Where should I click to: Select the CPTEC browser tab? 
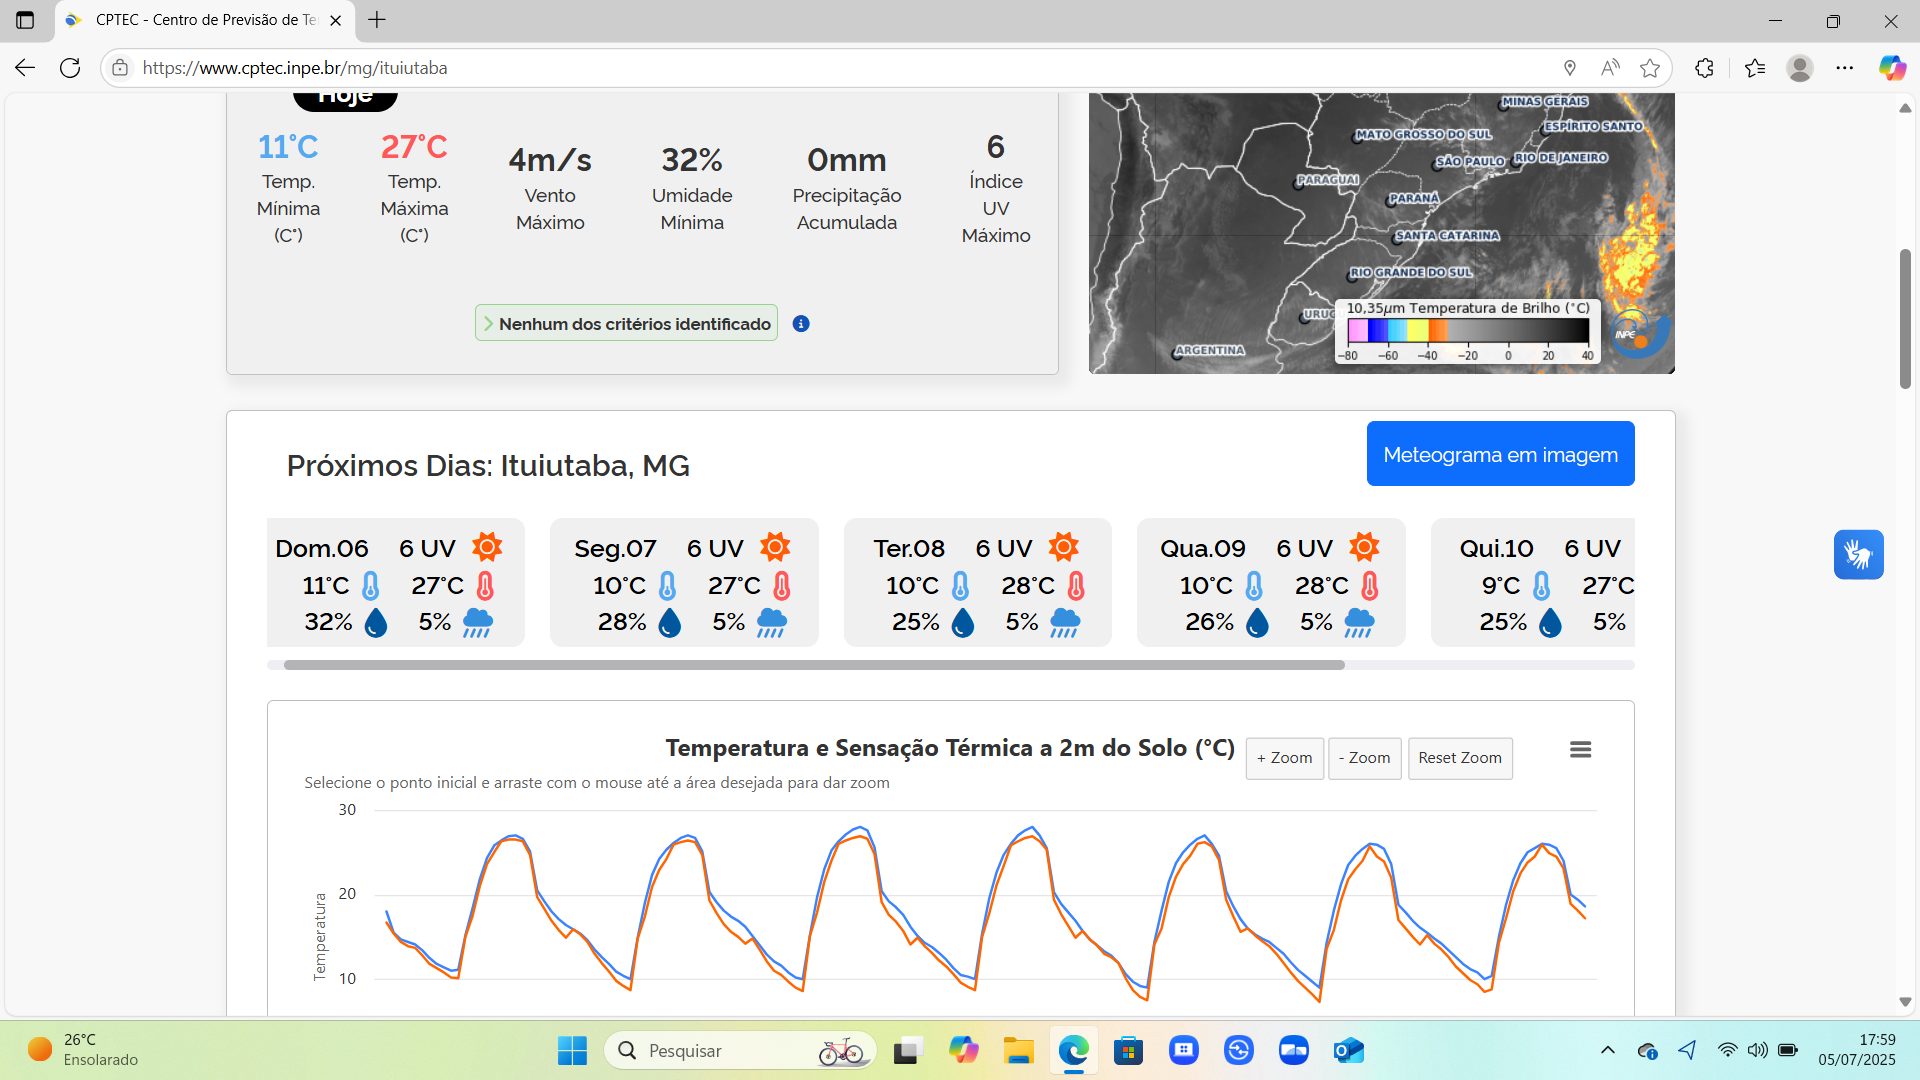[x=205, y=20]
